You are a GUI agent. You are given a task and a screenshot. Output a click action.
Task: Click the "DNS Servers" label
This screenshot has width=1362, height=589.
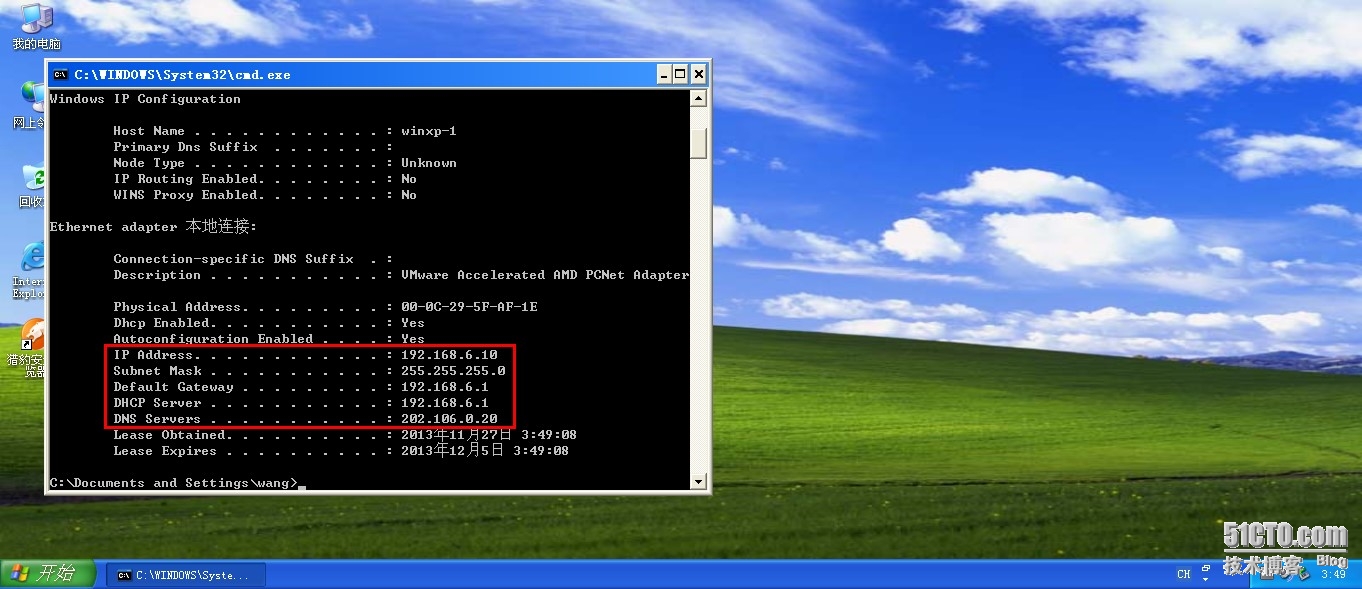click(157, 419)
